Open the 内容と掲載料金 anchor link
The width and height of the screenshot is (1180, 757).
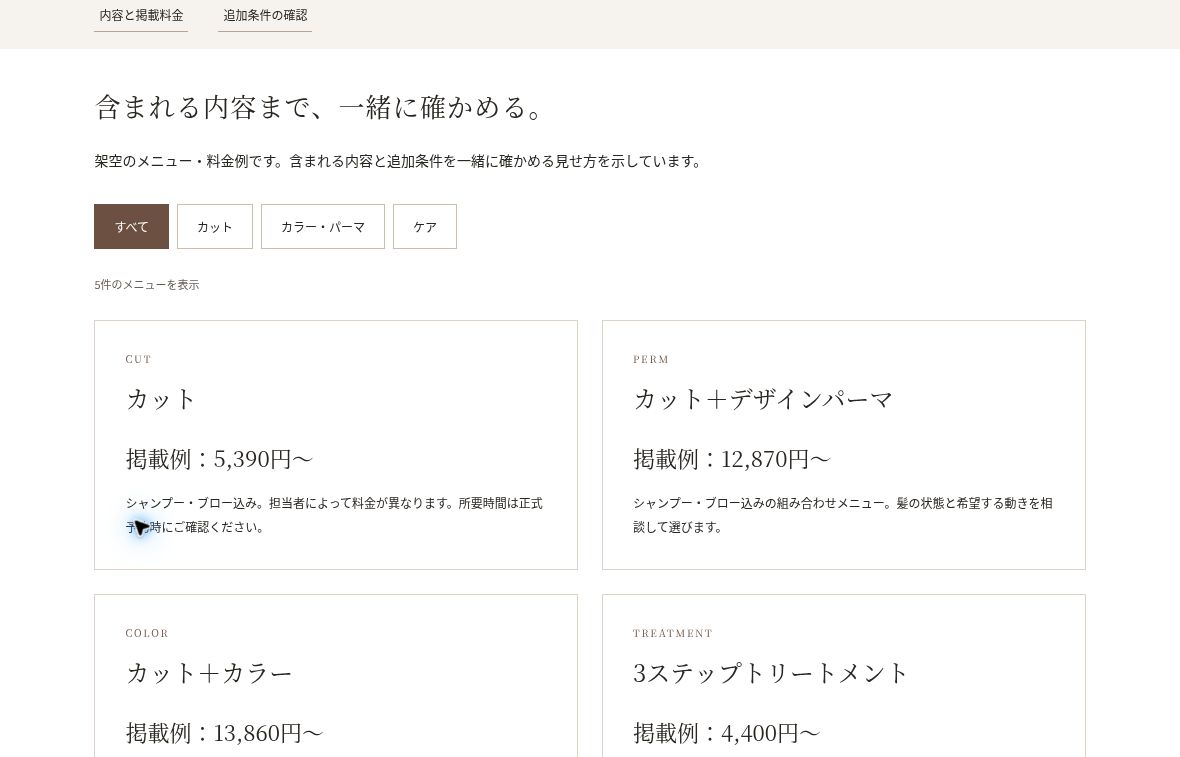tap(141, 15)
